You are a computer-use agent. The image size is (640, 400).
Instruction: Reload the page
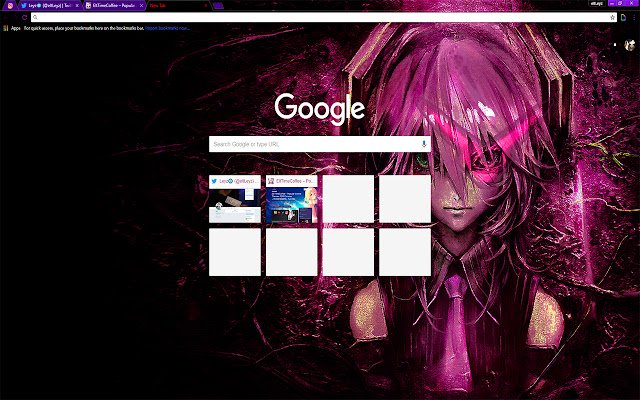coord(24,17)
